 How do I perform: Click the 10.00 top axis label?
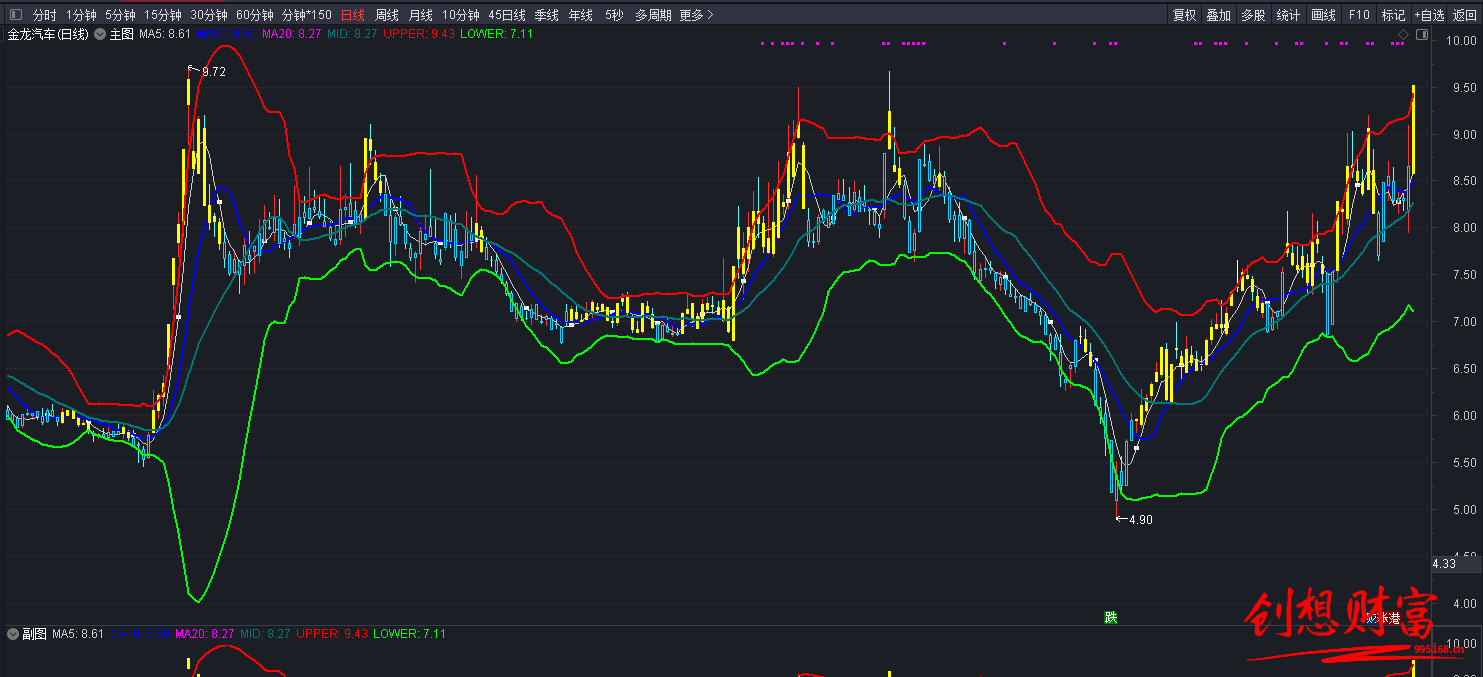click(1461, 40)
